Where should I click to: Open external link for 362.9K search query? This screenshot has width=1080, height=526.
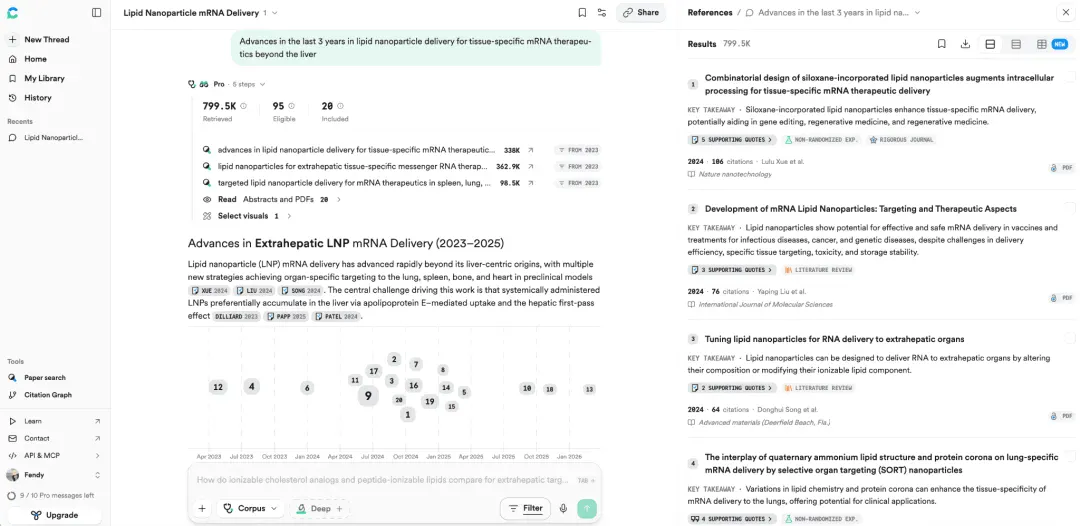530,167
